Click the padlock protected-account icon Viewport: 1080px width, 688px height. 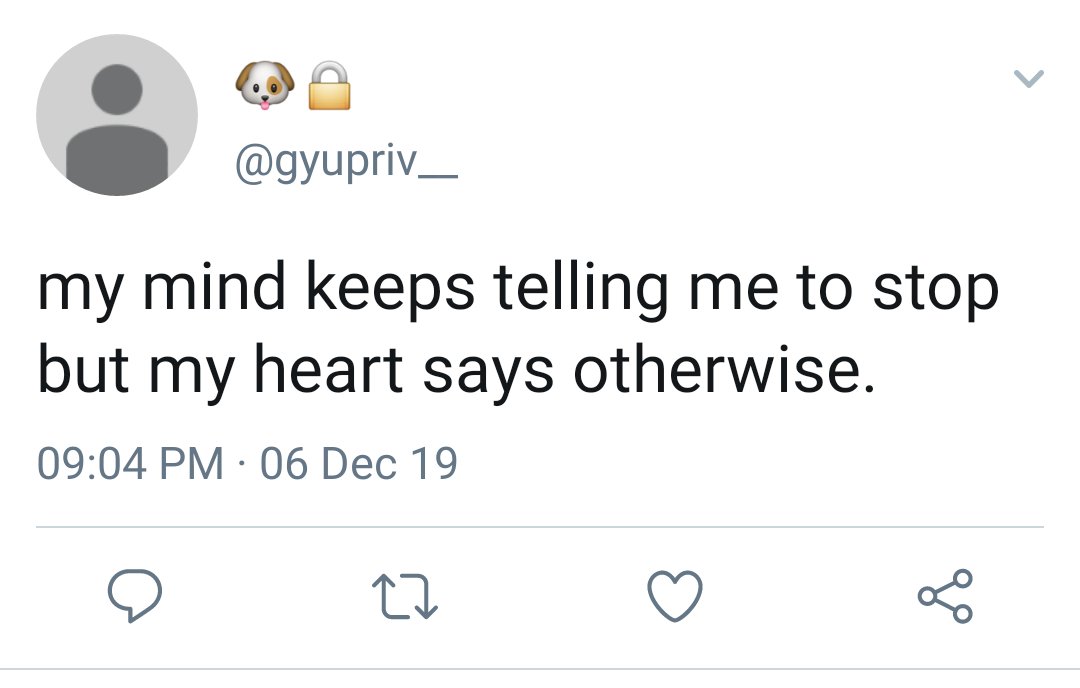(329, 85)
